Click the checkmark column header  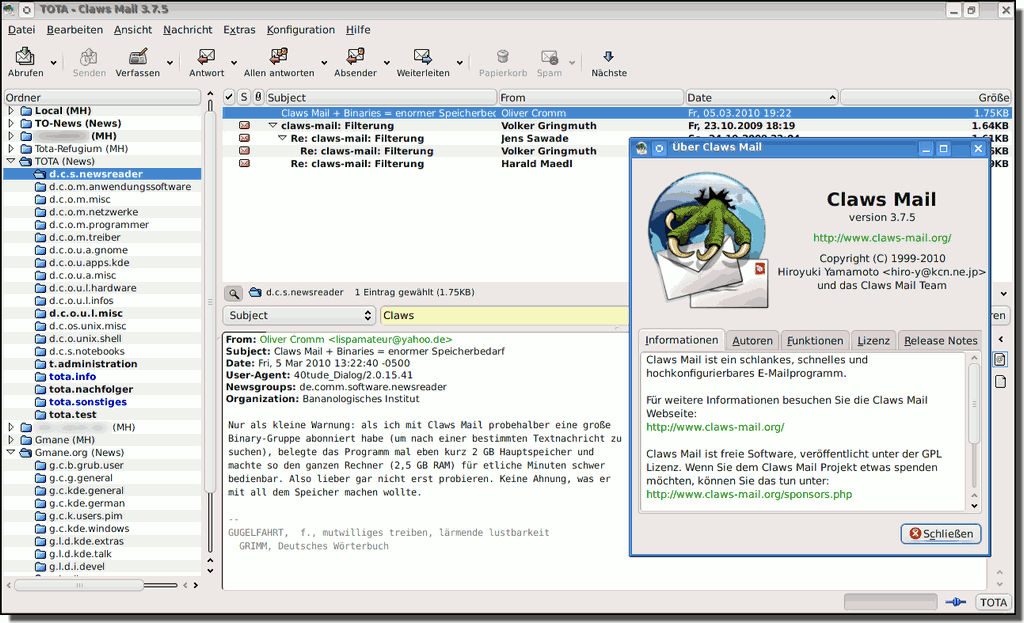tap(228, 97)
